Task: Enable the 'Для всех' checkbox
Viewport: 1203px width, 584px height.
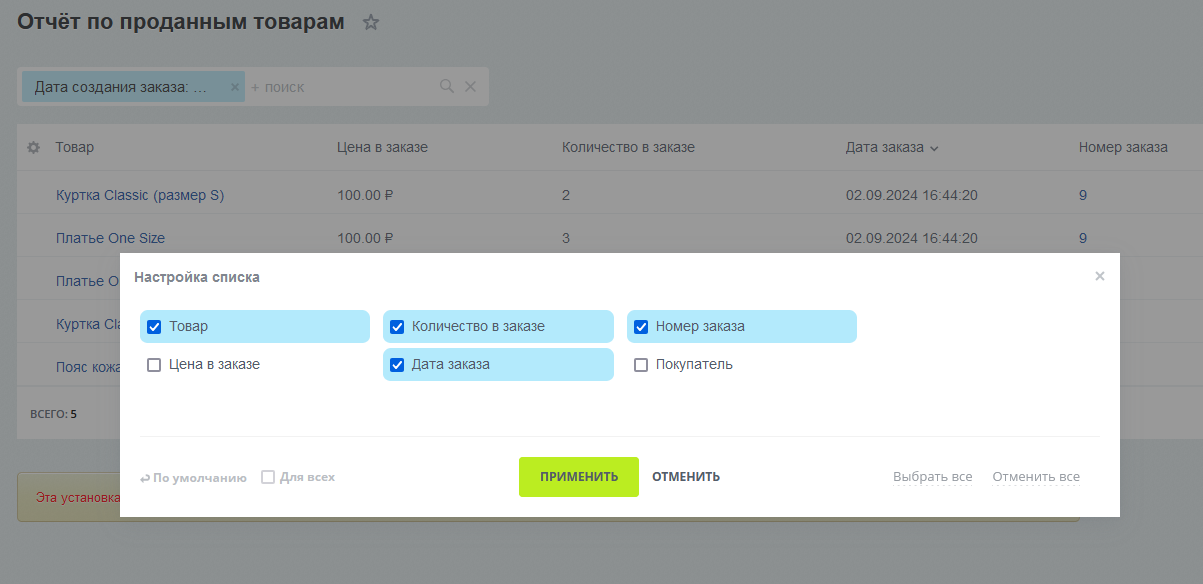Action: 268,477
